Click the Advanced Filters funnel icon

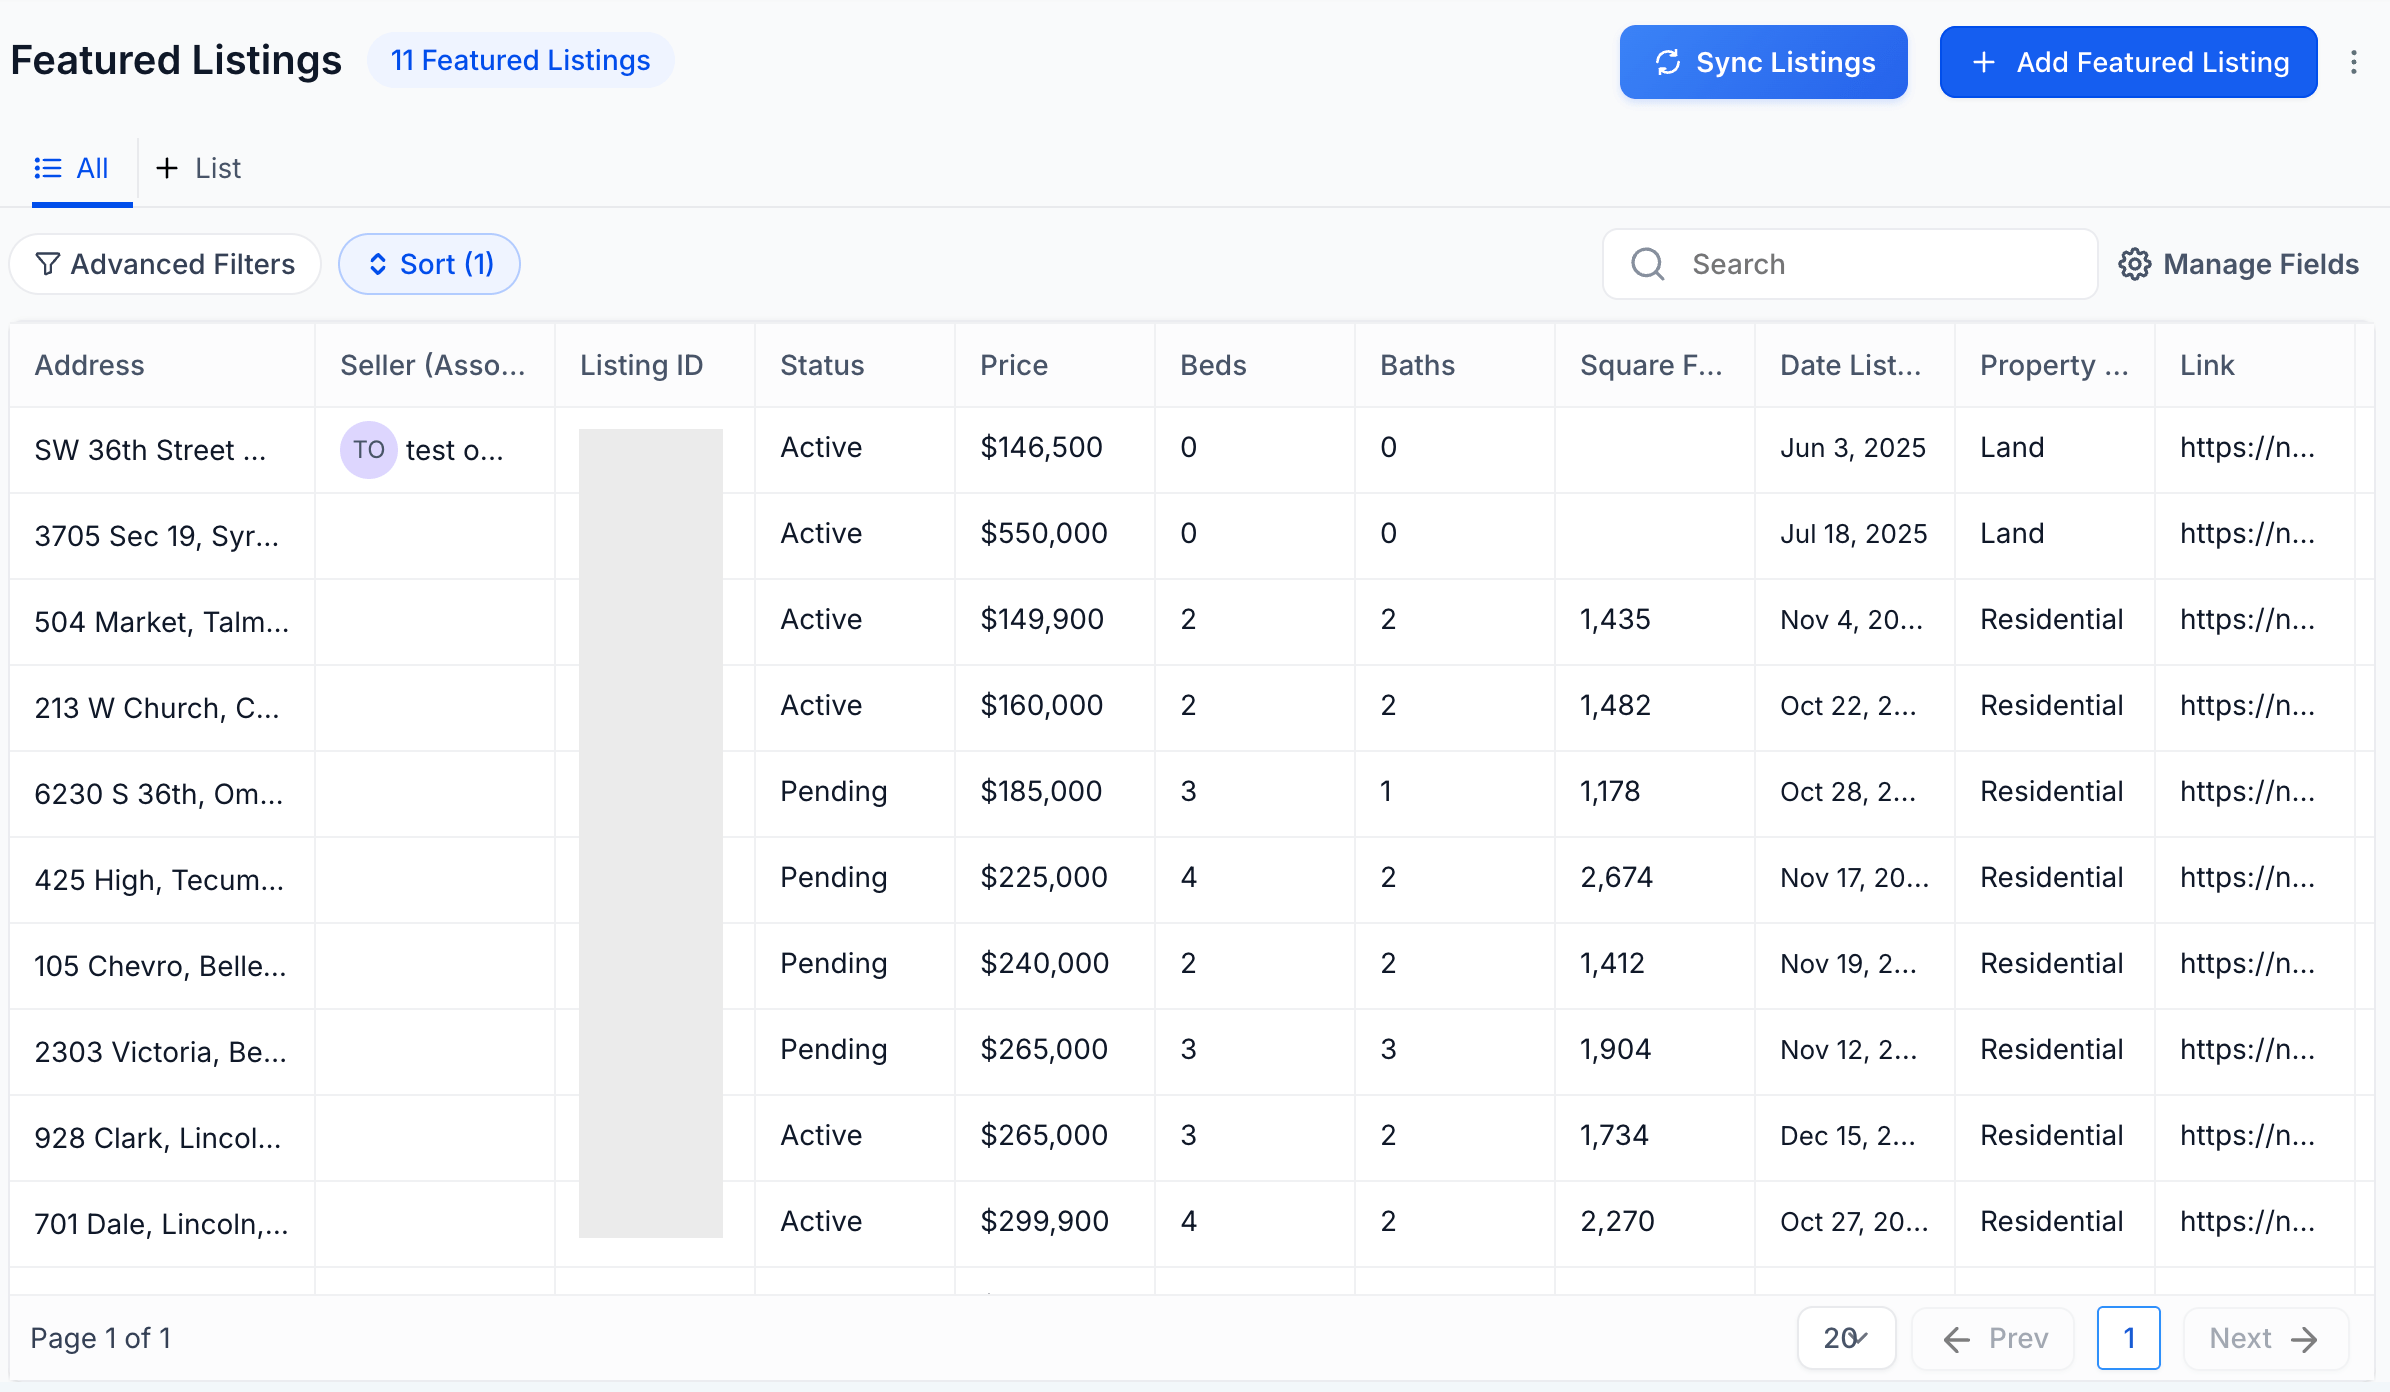(47, 264)
